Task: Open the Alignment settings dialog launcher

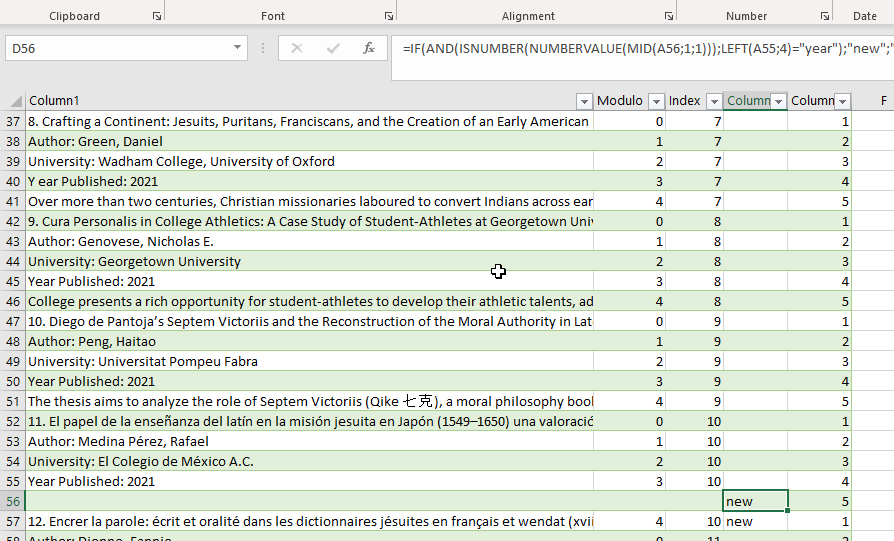Action: (x=668, y=16)
